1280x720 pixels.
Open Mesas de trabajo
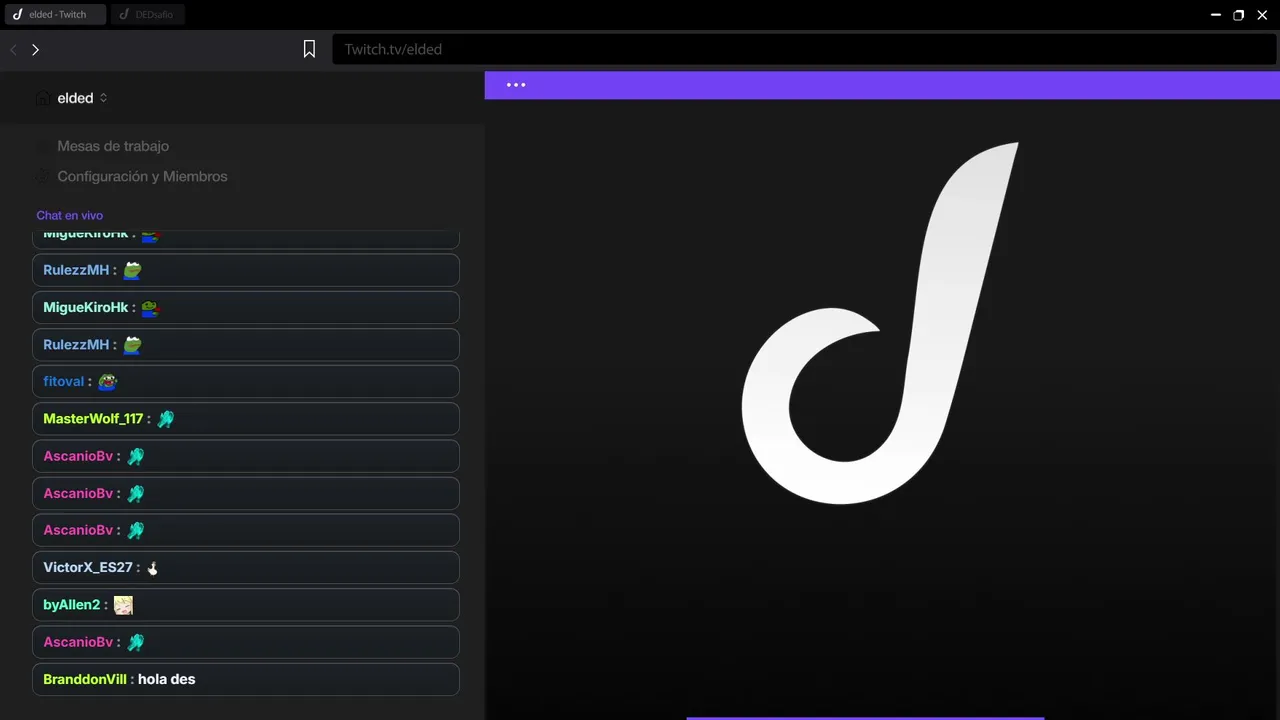pyautogui.click(x=113, y=146)
